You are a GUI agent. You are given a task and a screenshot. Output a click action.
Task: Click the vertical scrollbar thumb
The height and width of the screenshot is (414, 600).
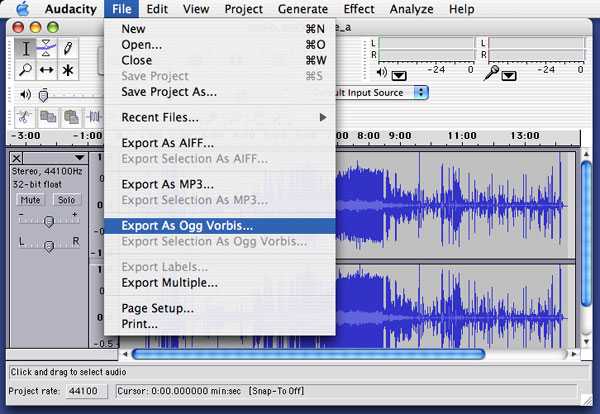click(586, 233)
